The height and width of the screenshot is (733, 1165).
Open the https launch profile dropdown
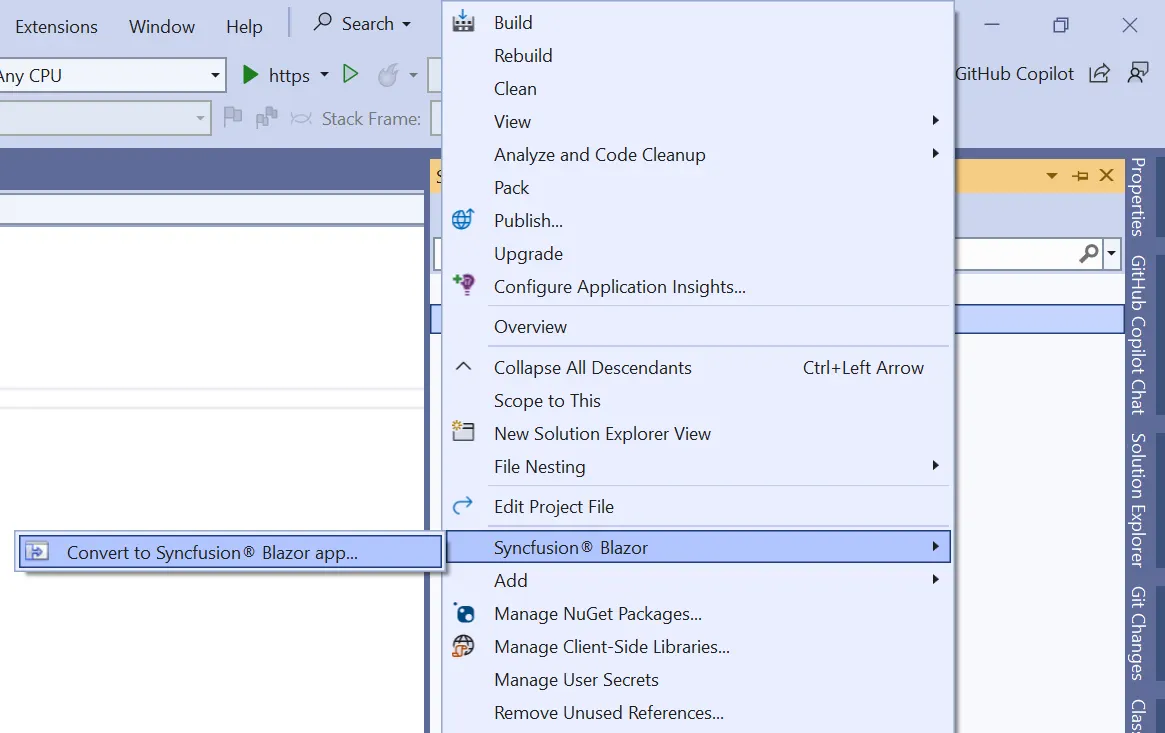click(x=325, y=74)
